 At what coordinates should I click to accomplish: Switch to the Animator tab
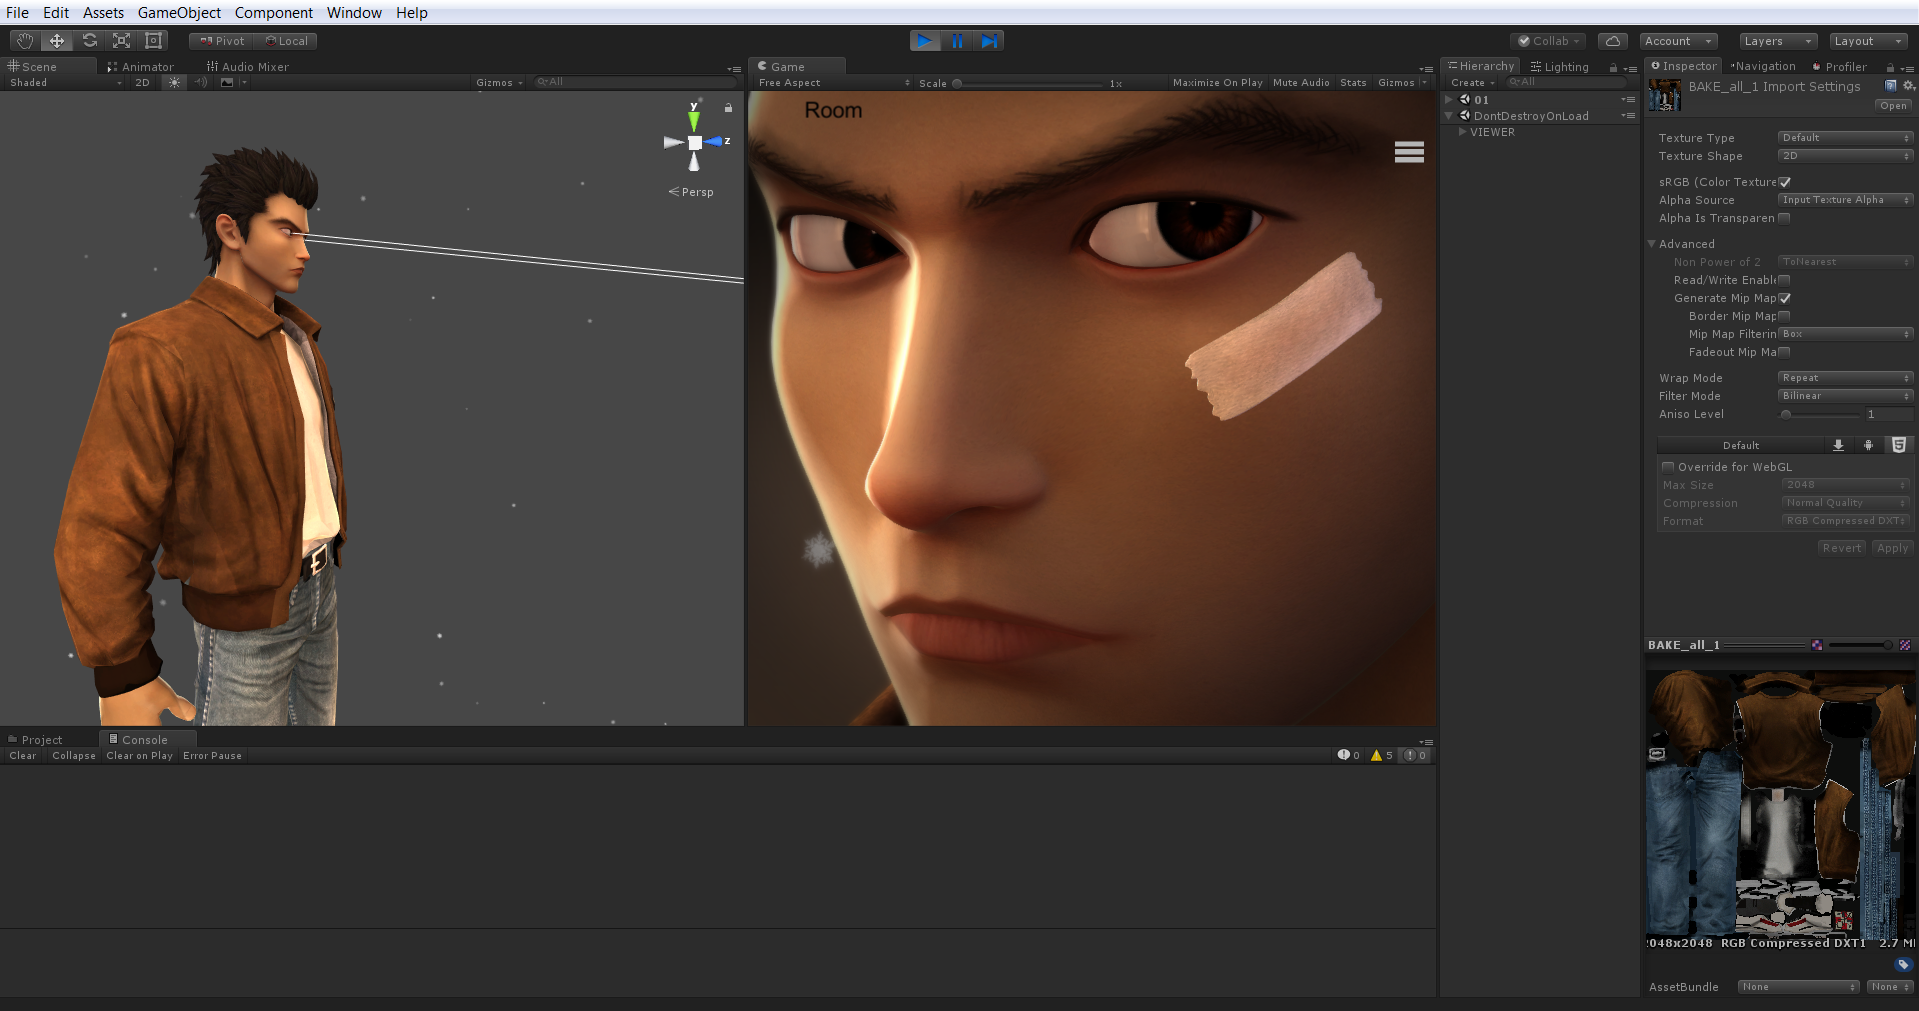141,67
